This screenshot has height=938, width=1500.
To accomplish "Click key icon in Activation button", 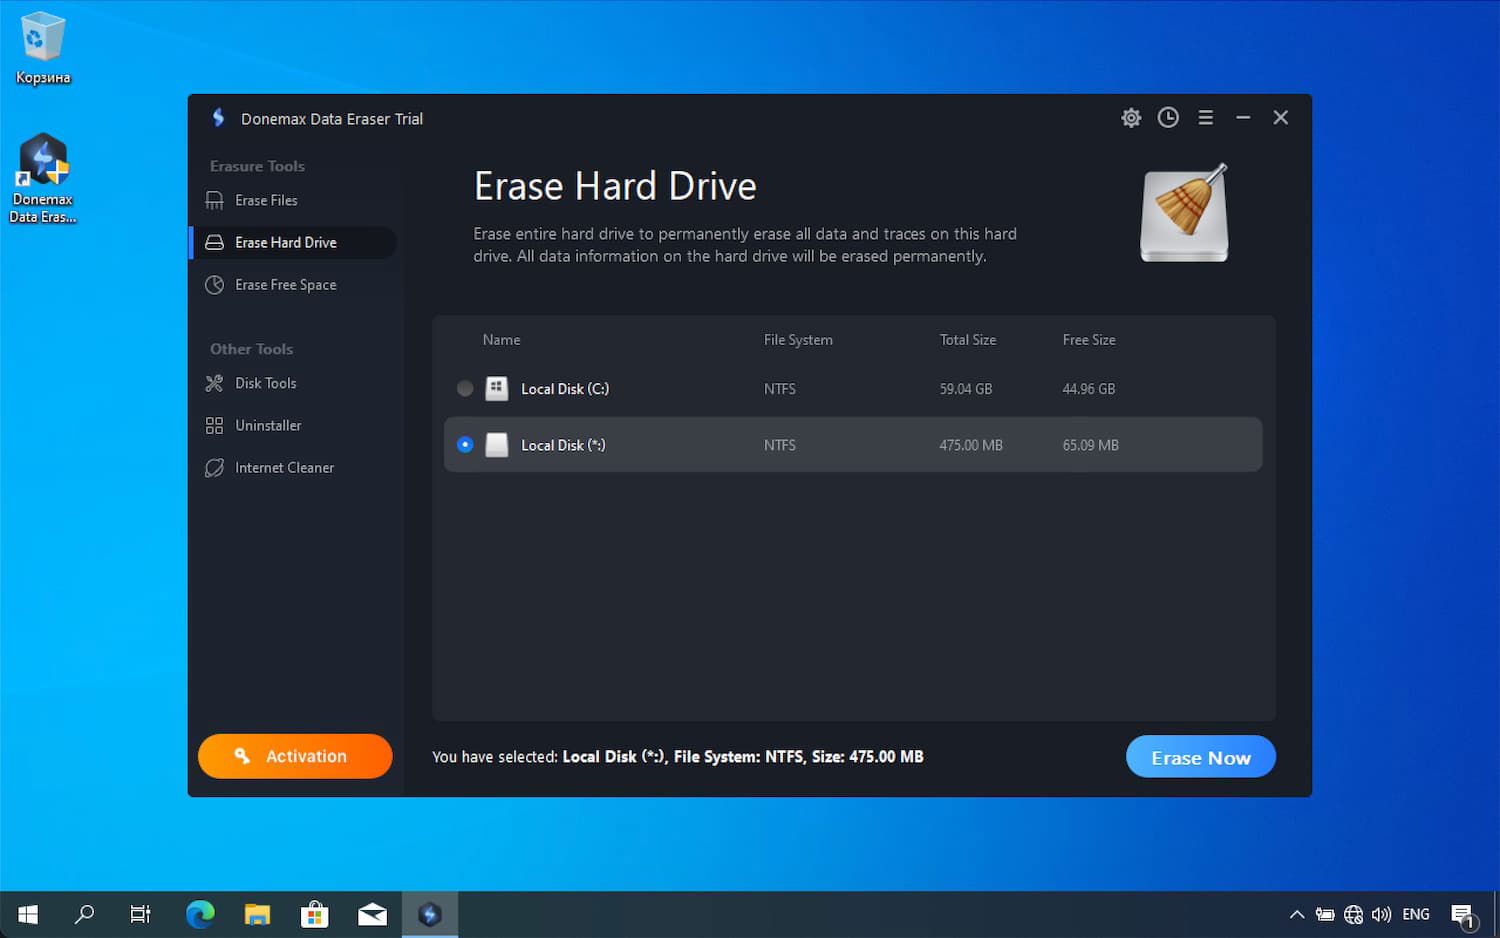I will [x=242, y=756].
